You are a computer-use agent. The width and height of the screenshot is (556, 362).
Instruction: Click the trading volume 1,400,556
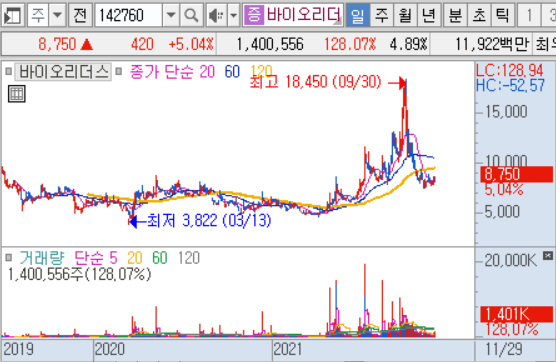click(x=270, y=45)
